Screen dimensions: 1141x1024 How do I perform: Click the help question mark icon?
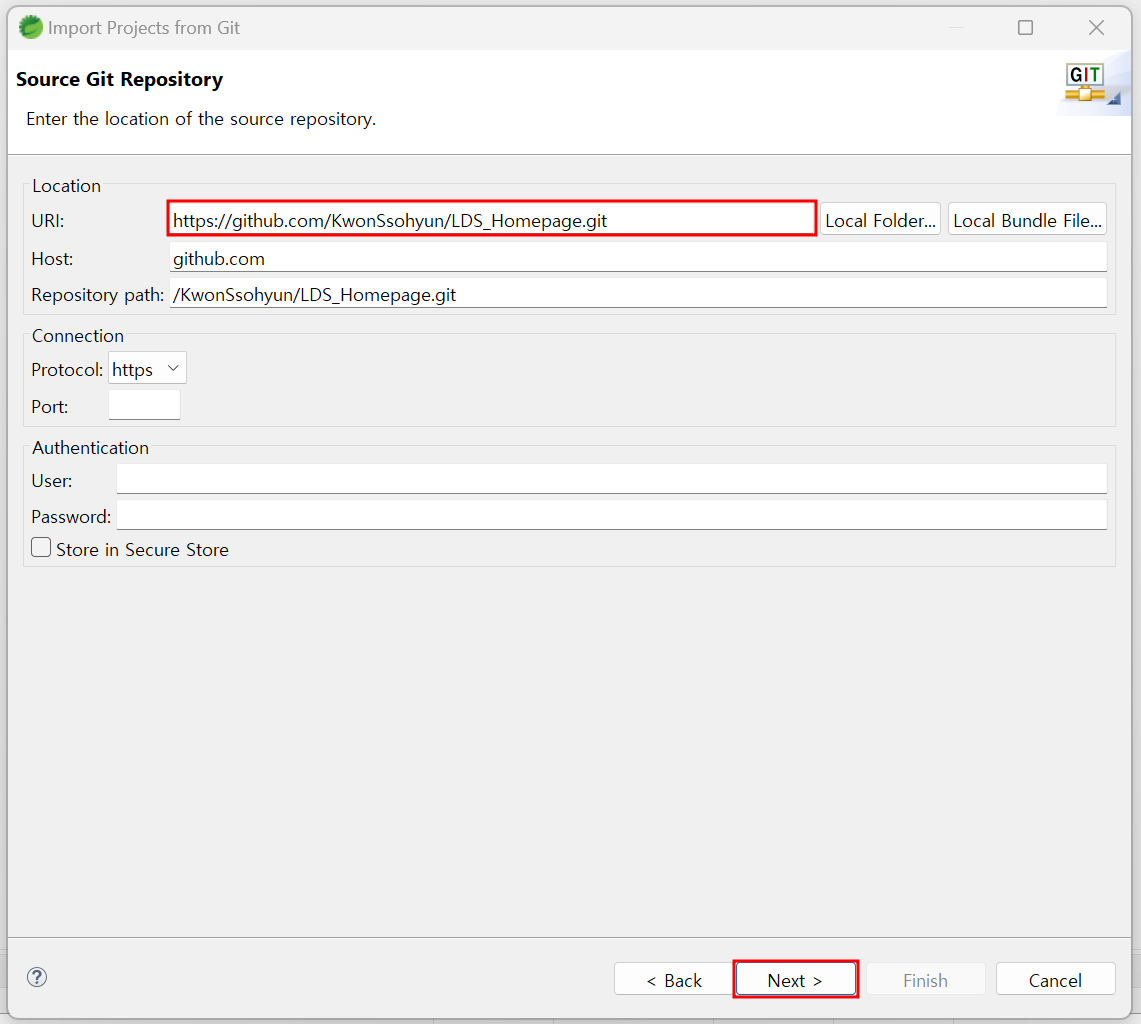[37, 977]
